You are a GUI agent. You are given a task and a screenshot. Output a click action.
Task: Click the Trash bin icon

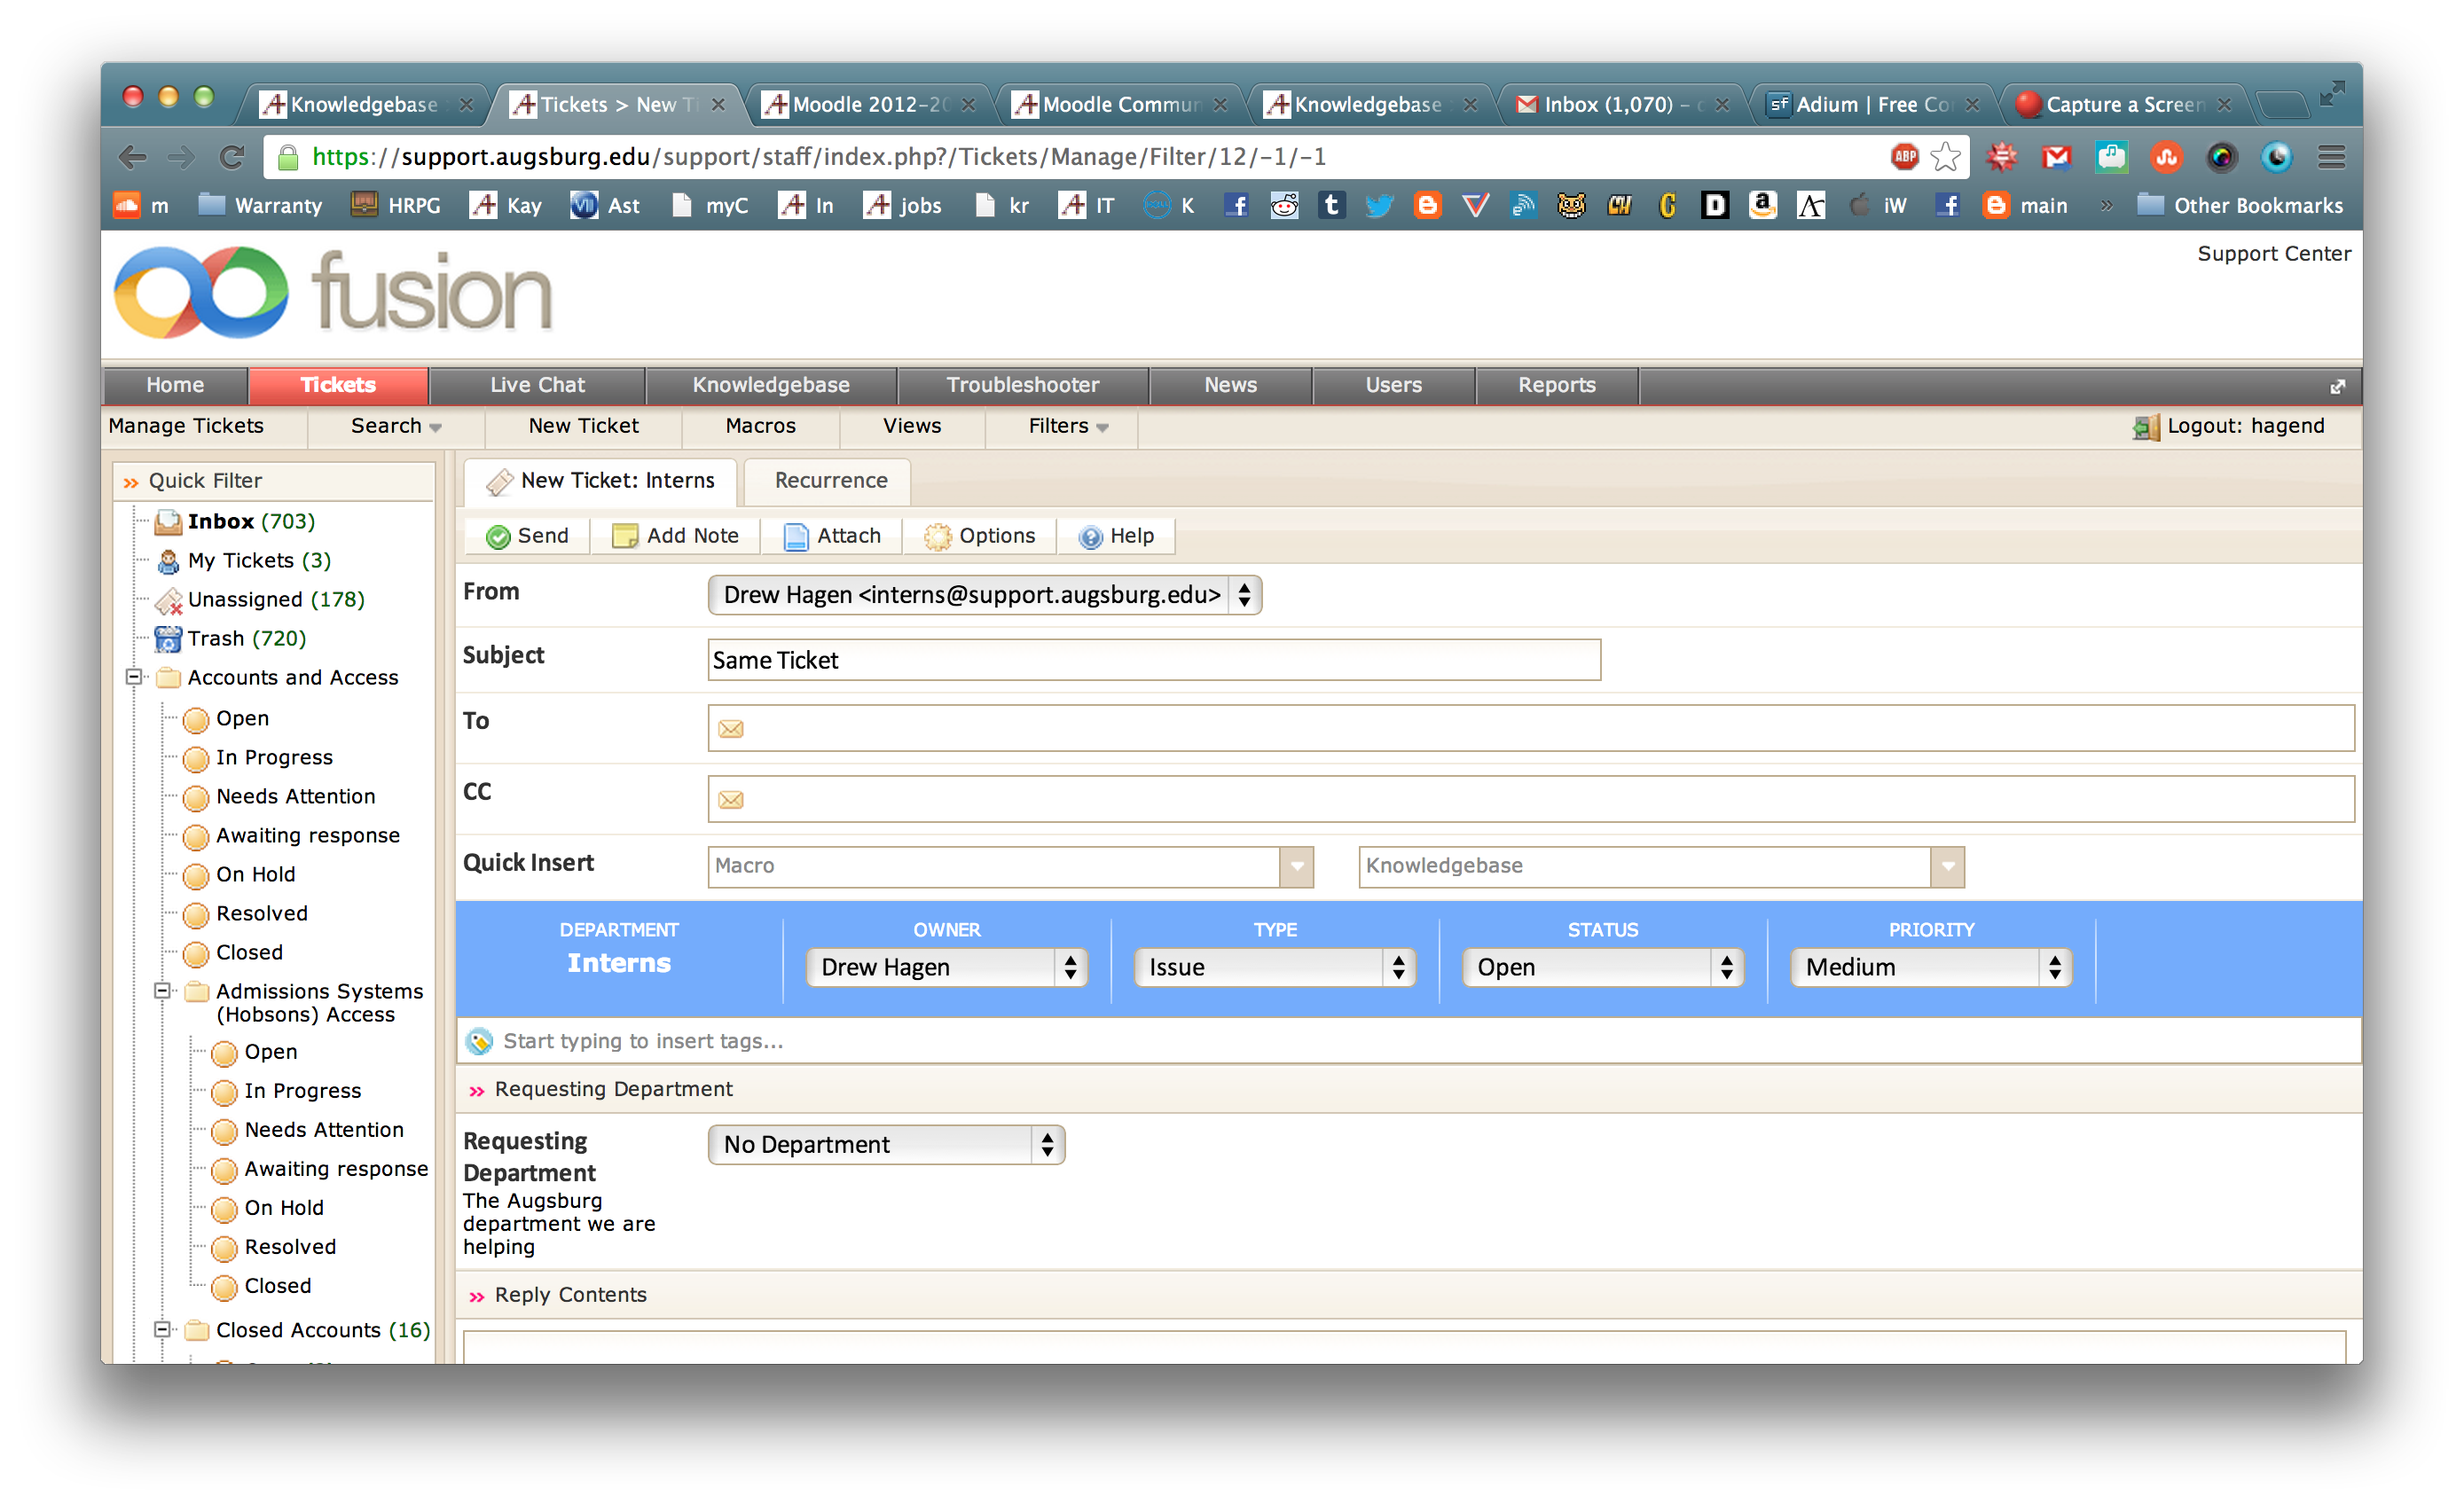tap(168, 639)
